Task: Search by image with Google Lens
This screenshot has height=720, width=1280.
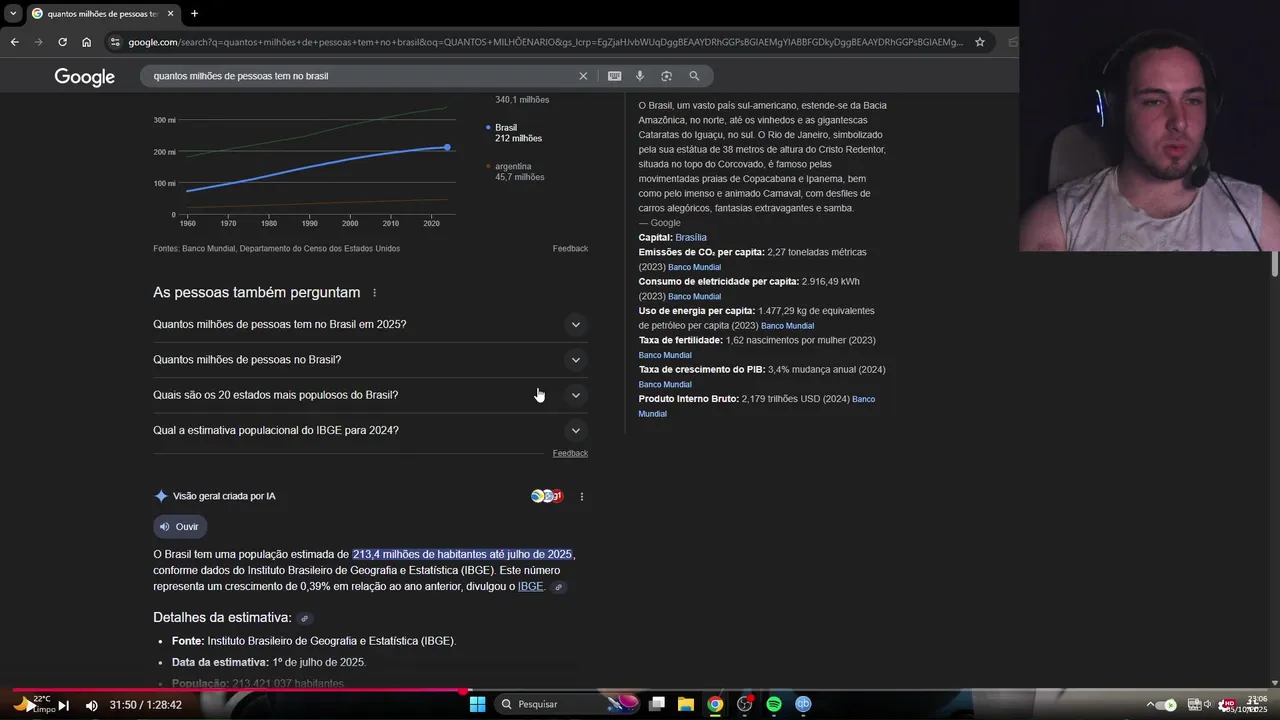Action: click(x=666, y=76)
